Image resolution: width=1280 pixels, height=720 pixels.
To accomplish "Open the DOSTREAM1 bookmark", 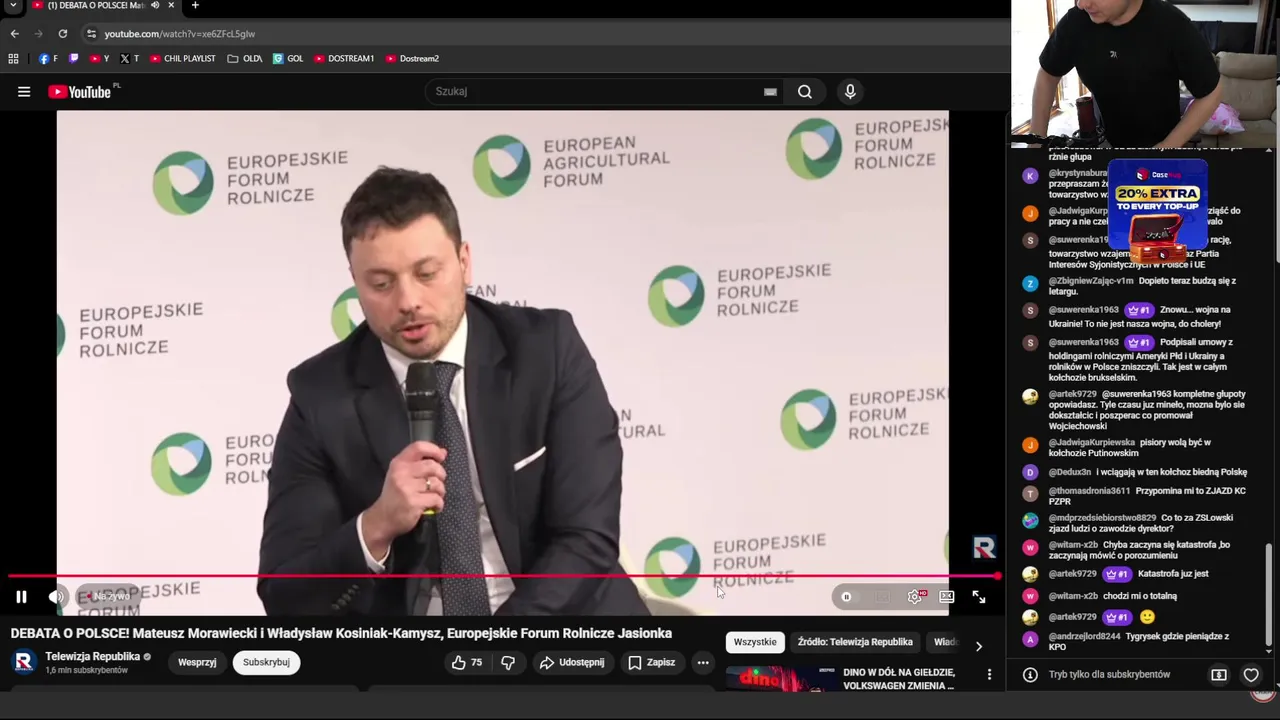I will click(344, 59).
